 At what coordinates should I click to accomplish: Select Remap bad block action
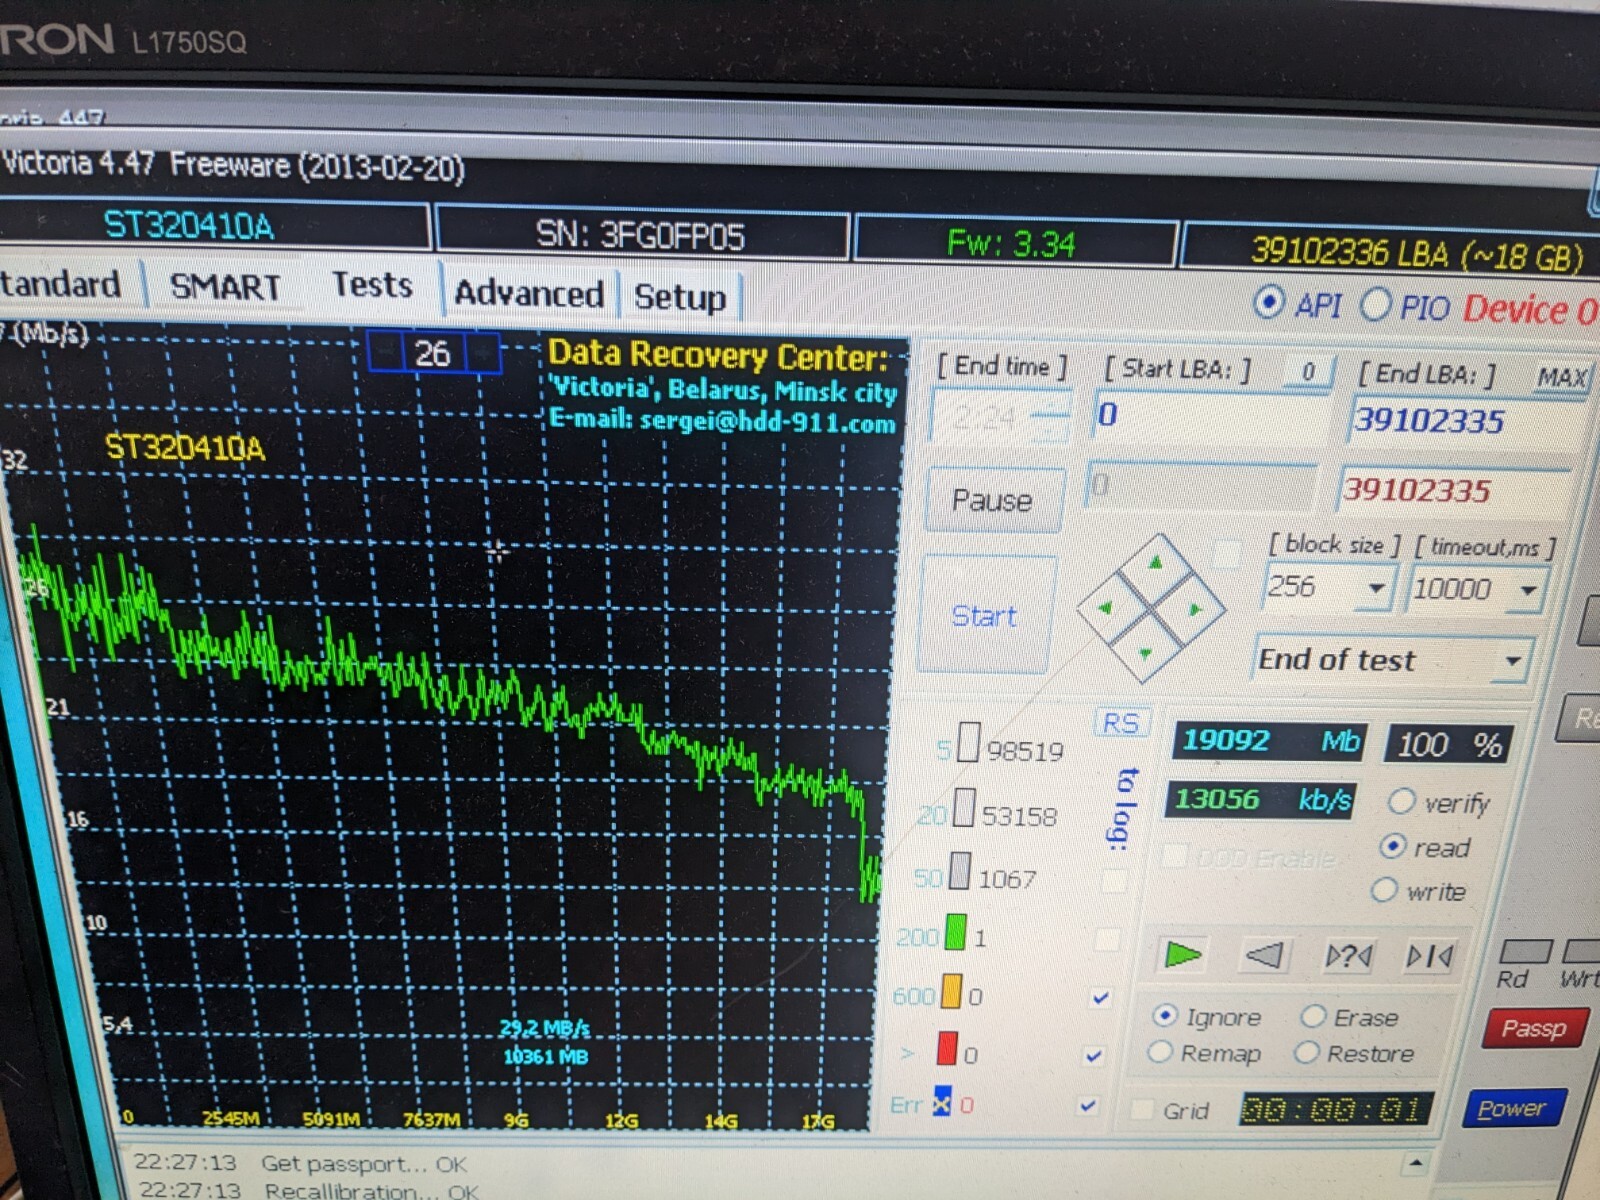[1160, 1052]
